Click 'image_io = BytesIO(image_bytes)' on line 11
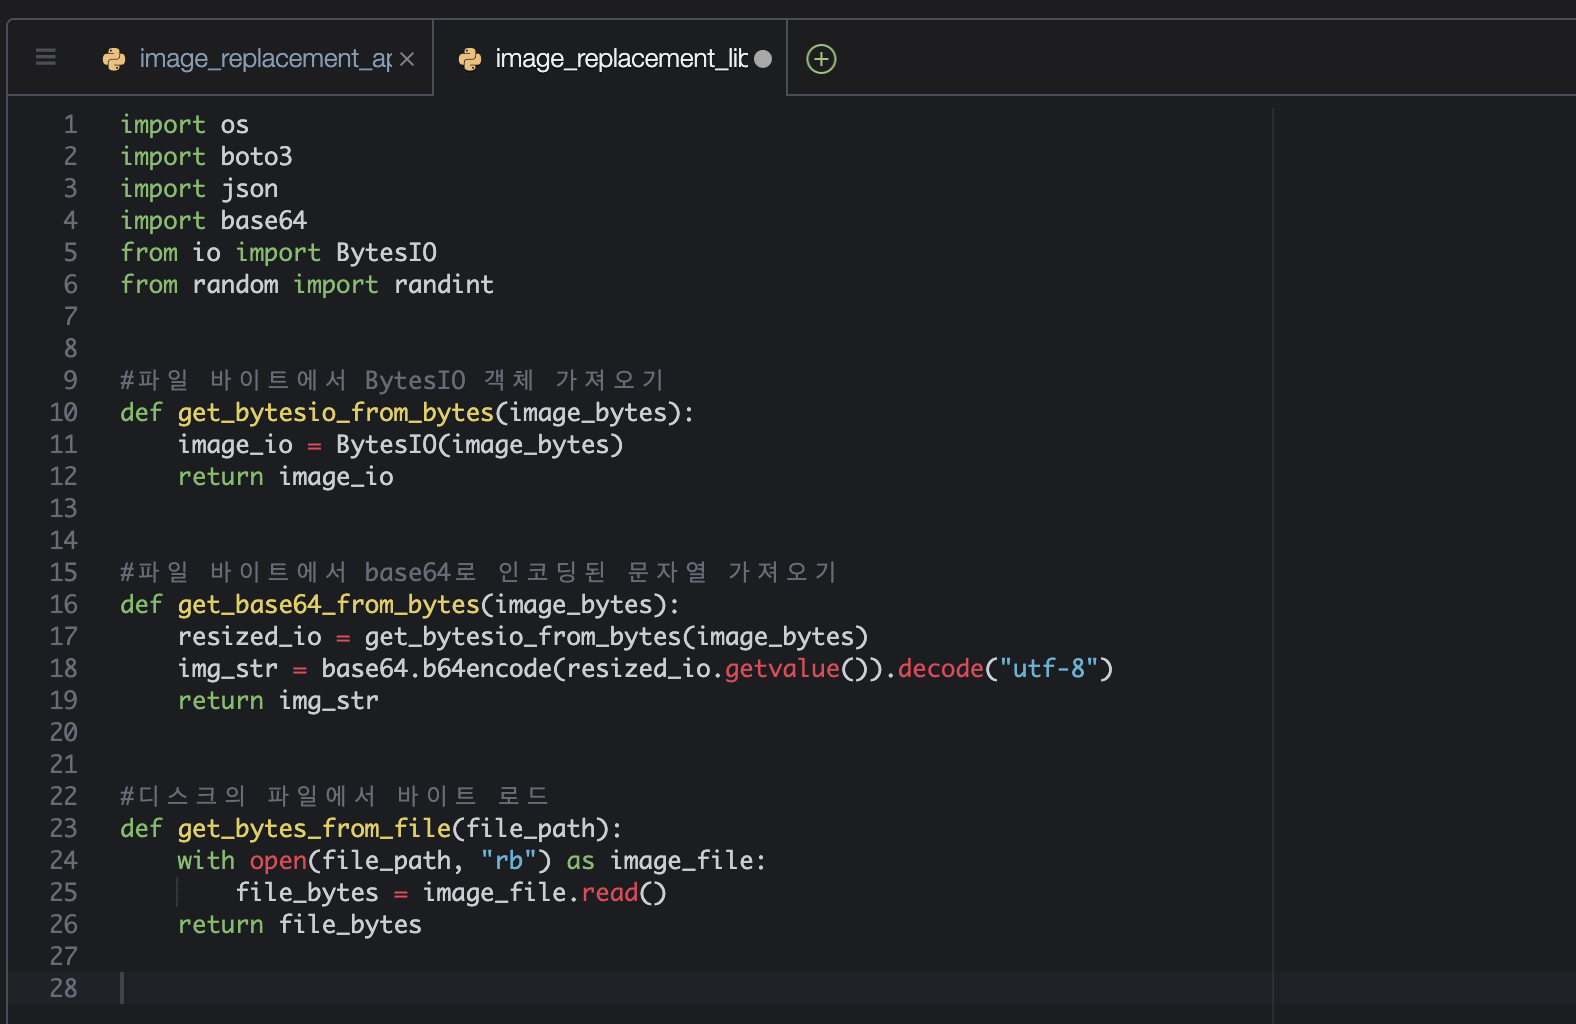 coord(401,444)
